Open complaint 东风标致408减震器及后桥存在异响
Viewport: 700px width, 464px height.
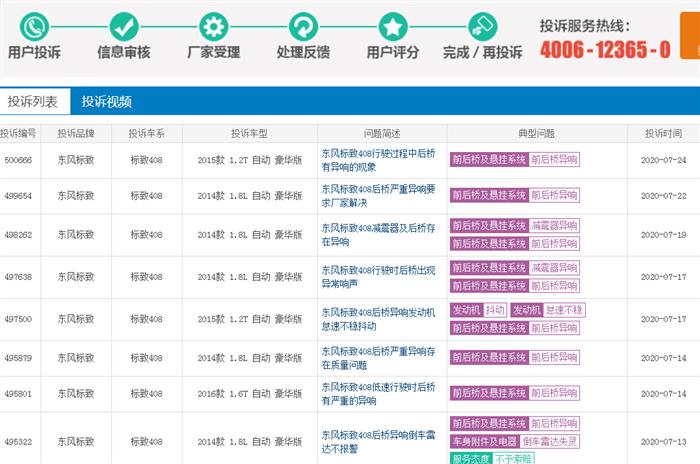click(x=378, y=234)
